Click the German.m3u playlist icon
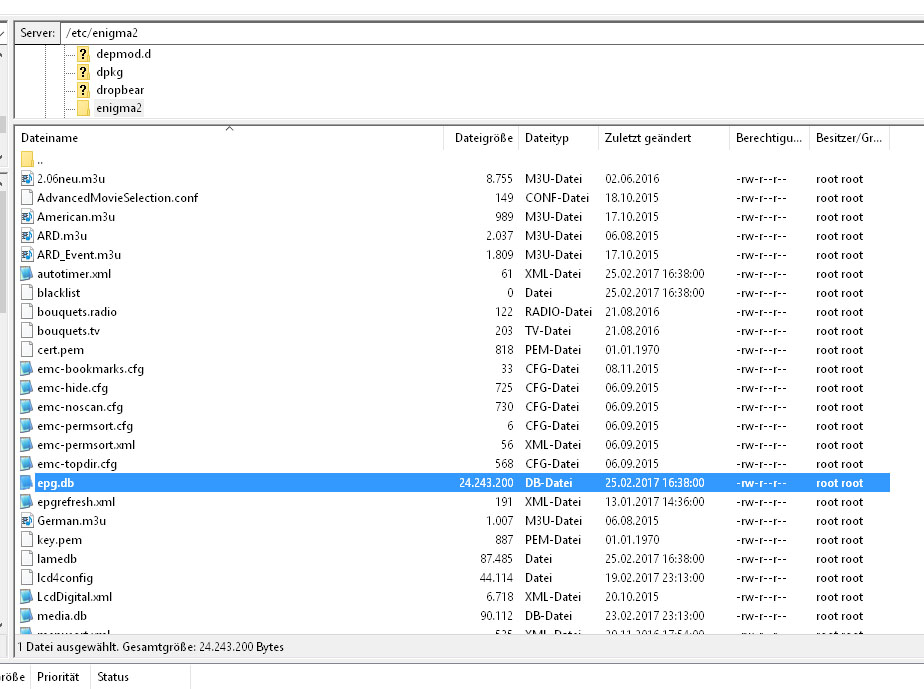Image resolution: width=924 pixels, height=689 pixels. (27, 521)
